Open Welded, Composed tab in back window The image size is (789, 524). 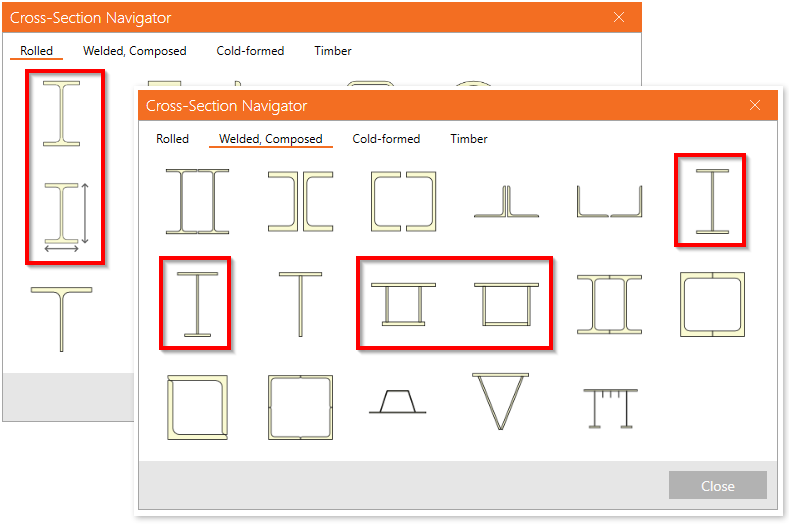pos(134,51)
